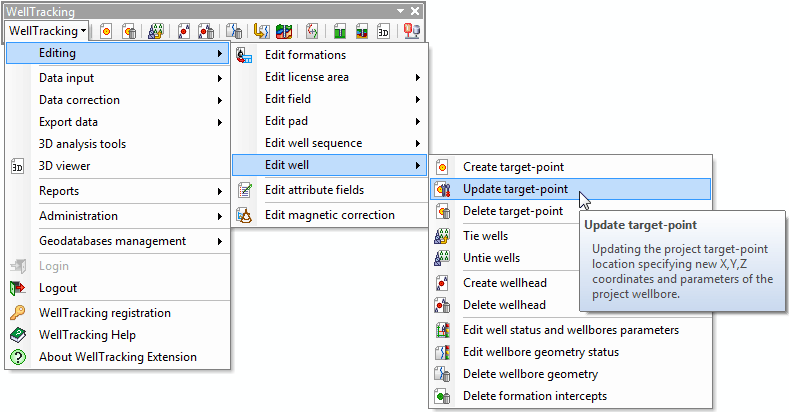Open the WellTracking dropdown menu button
789x412 pixels.
coord(47,31)
